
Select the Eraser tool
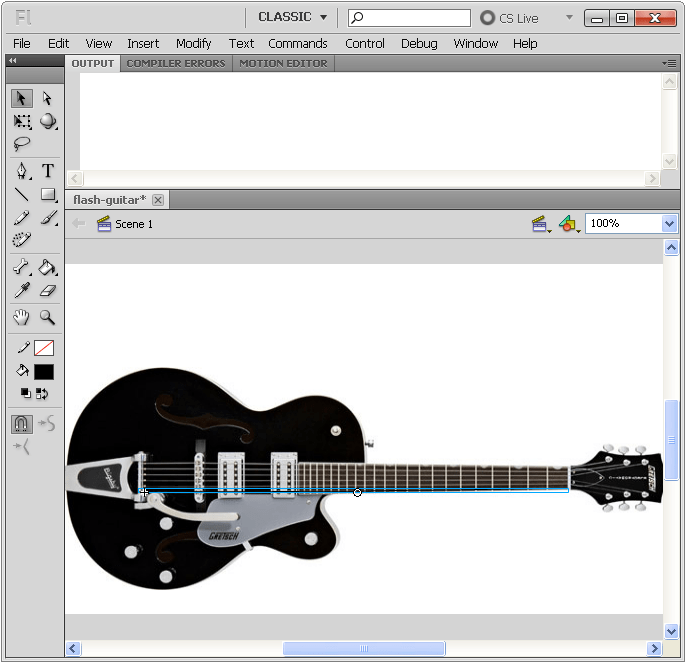pyautogui.click(x=48, y=290)
